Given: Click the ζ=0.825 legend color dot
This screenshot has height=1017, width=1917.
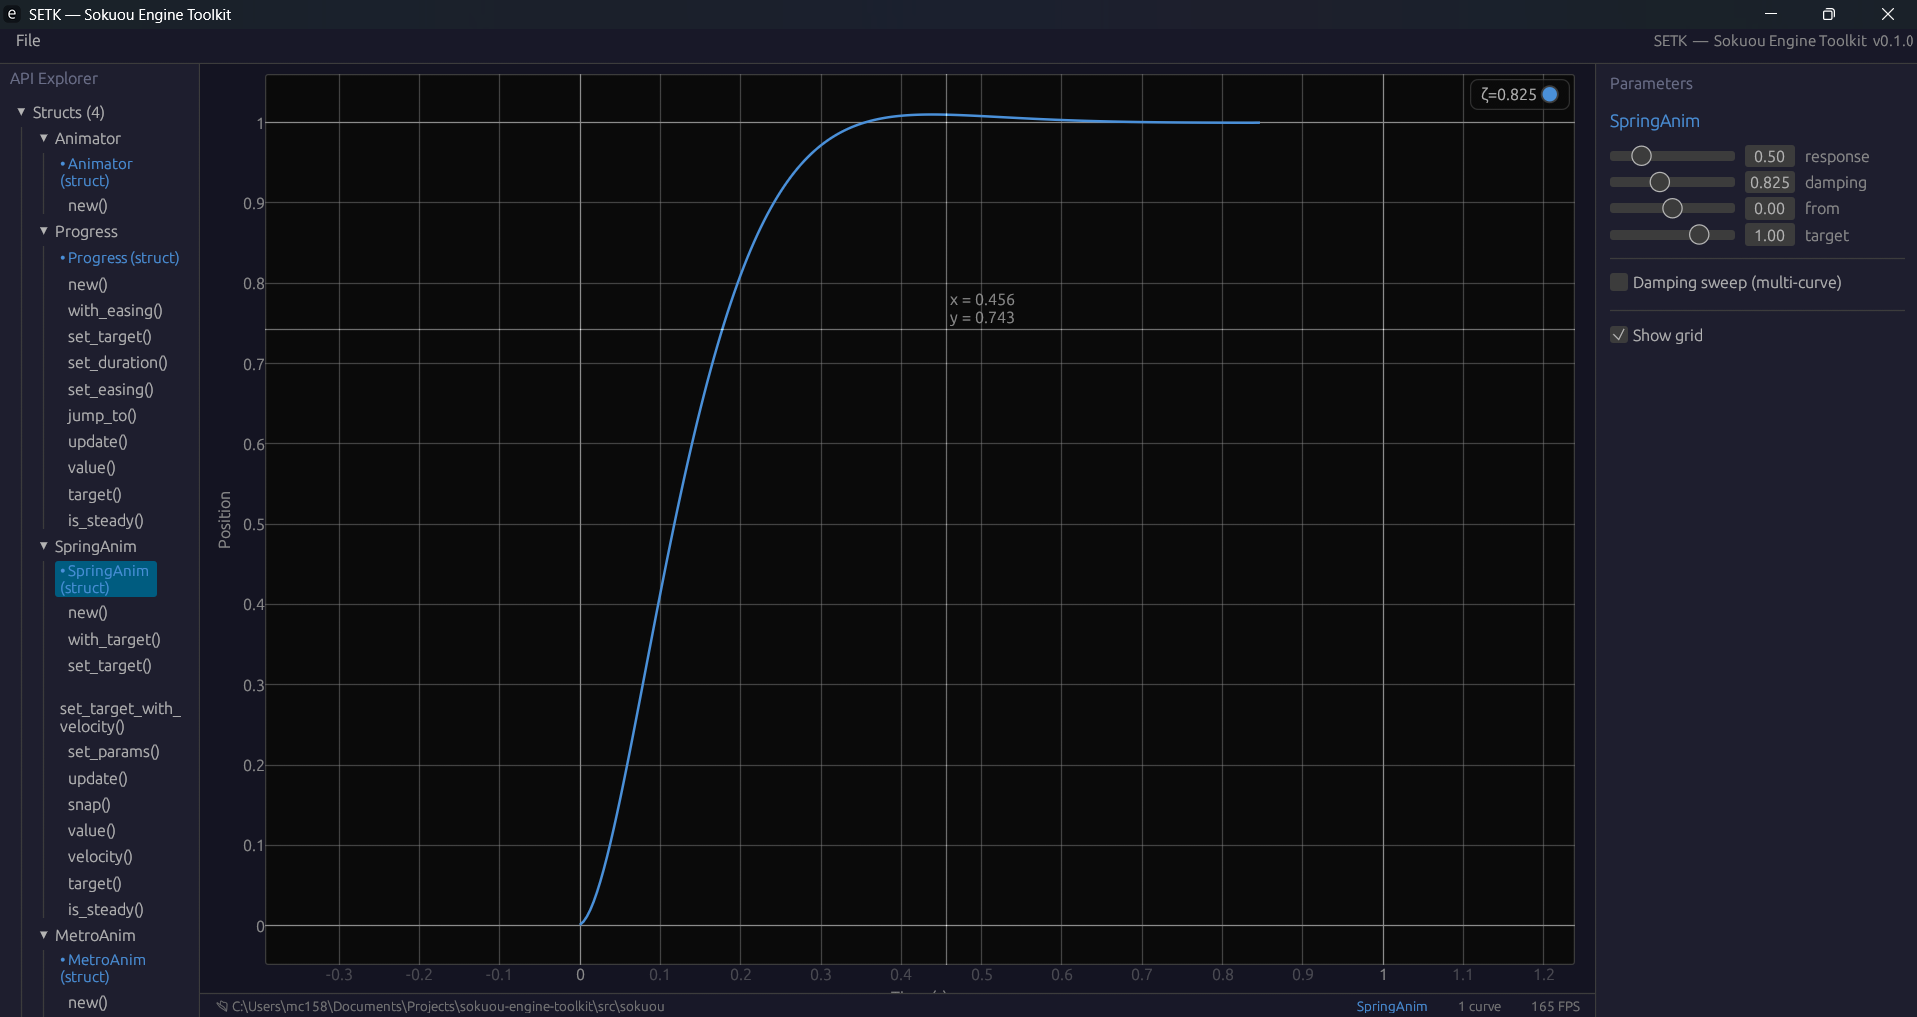Looking at the screenshot, I should click(1550, 94).
